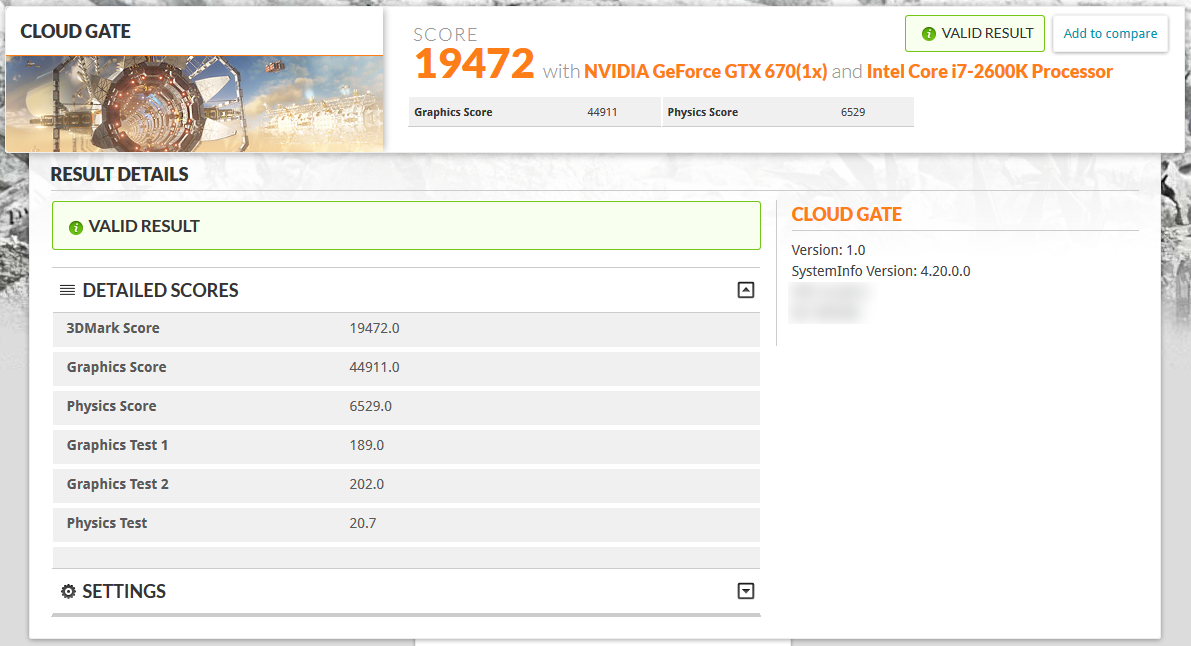
Task: Select the 44911.0 value
Action: [x=374, y=367]
